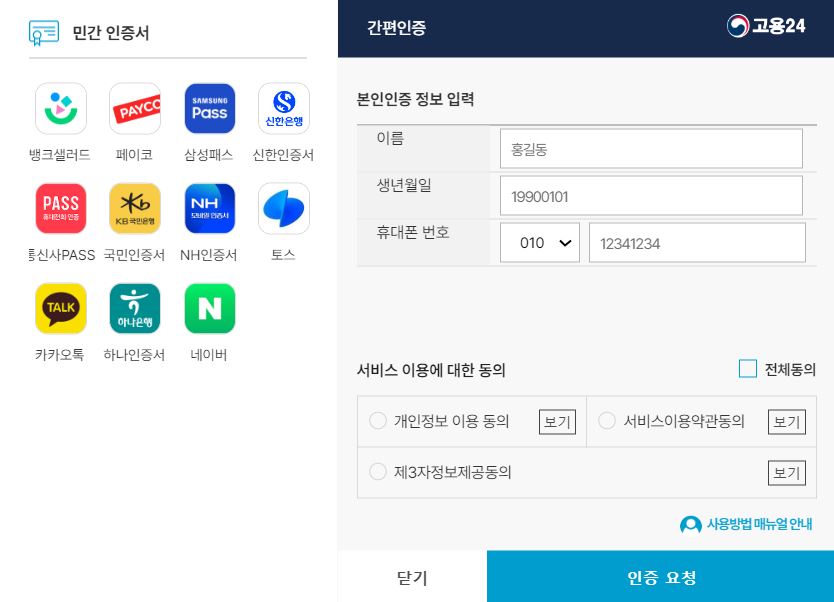The width and height of the screenshot is (834, 602).
Task: Select the Naver (네이버) authentication icon
Action: coord(210,308)
